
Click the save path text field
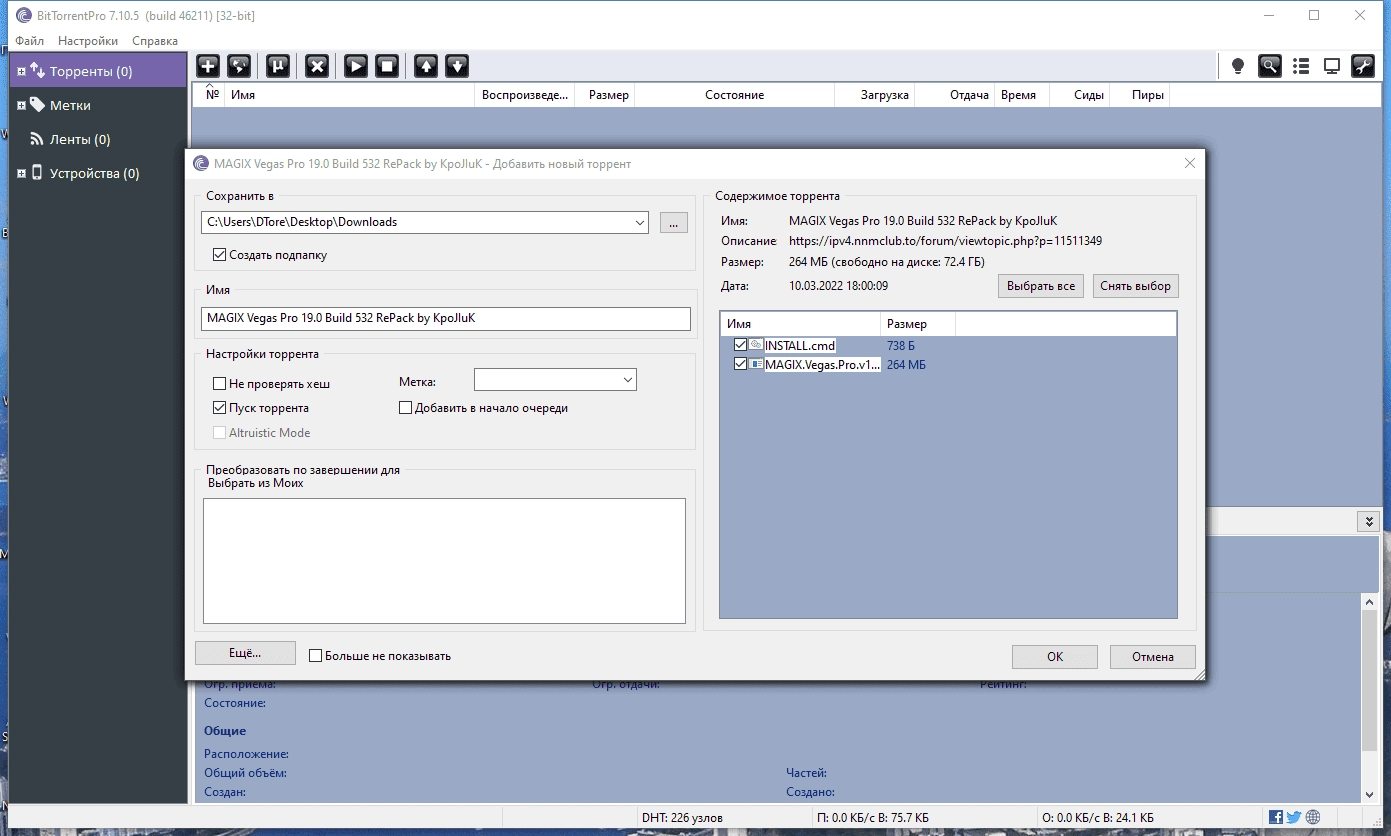click(x=416, y=222)
